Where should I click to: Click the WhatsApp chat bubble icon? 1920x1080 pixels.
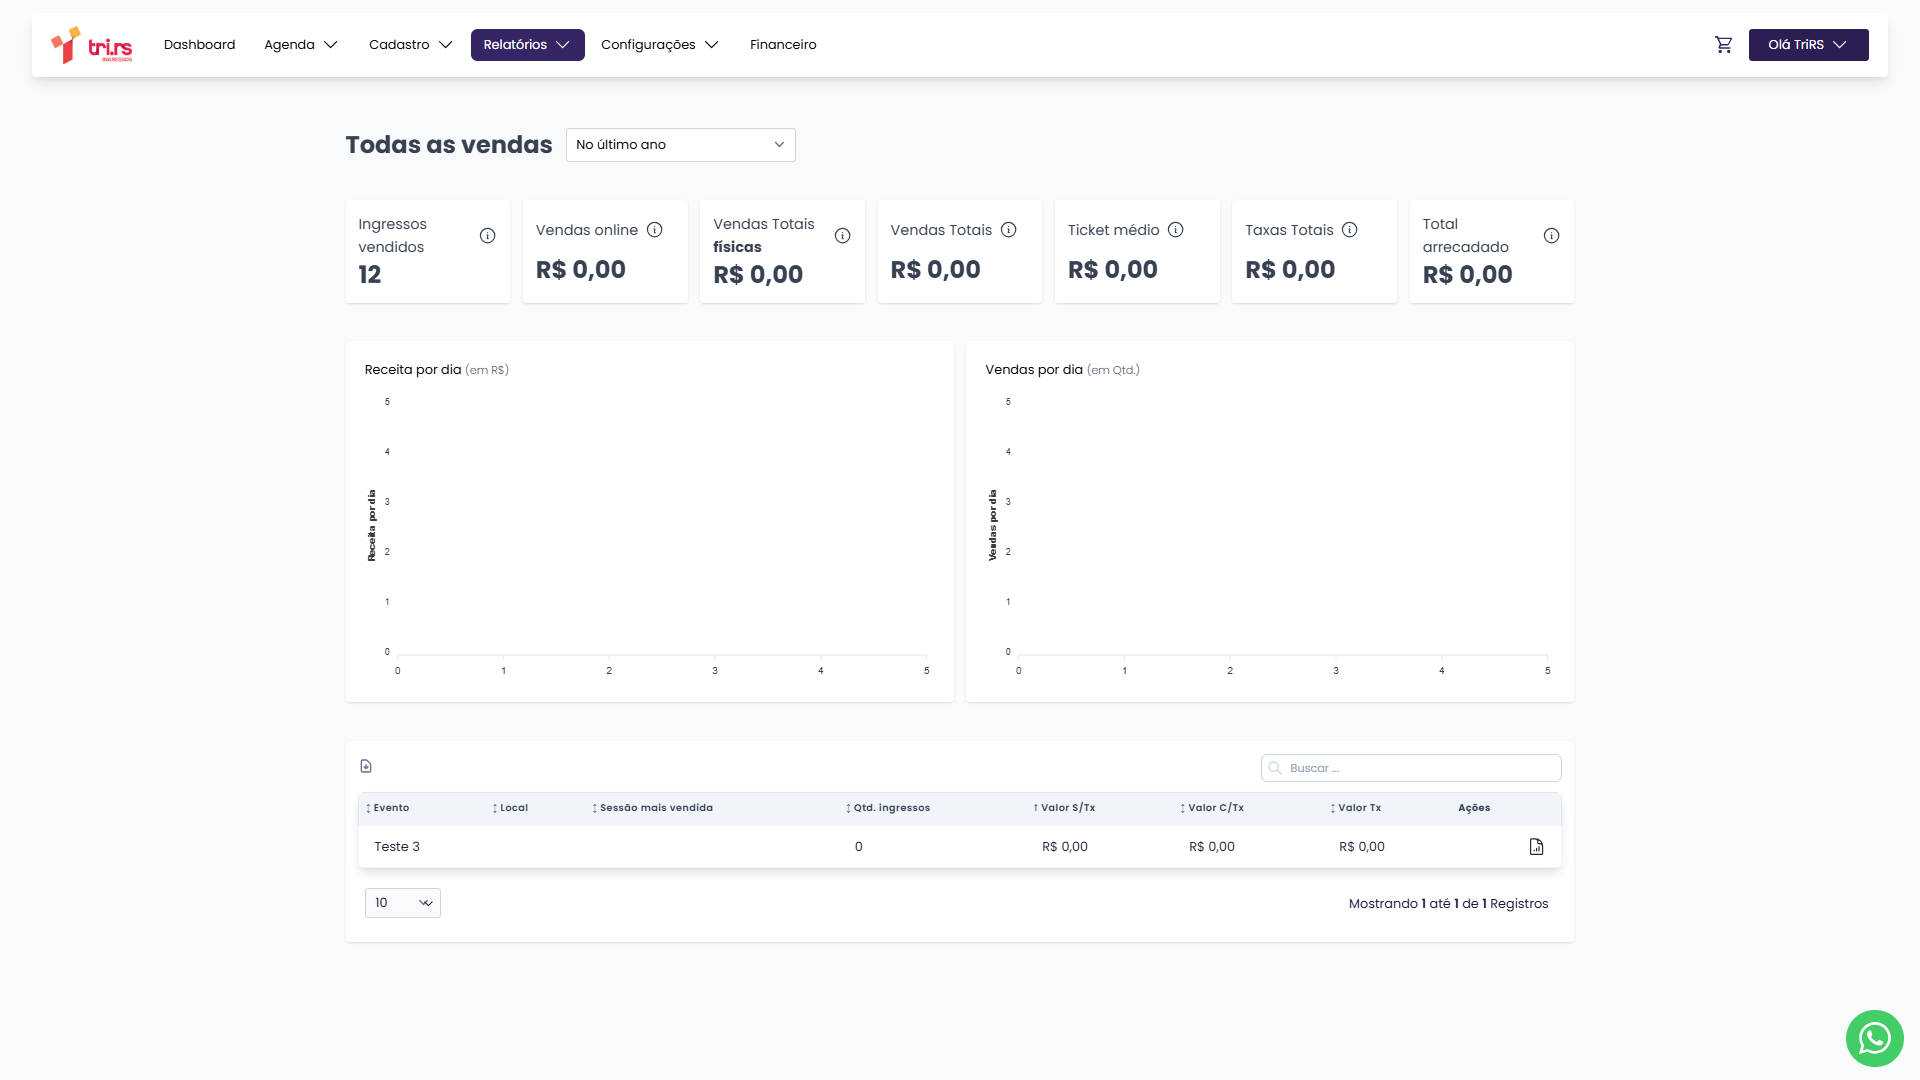coord(1874,1038)
